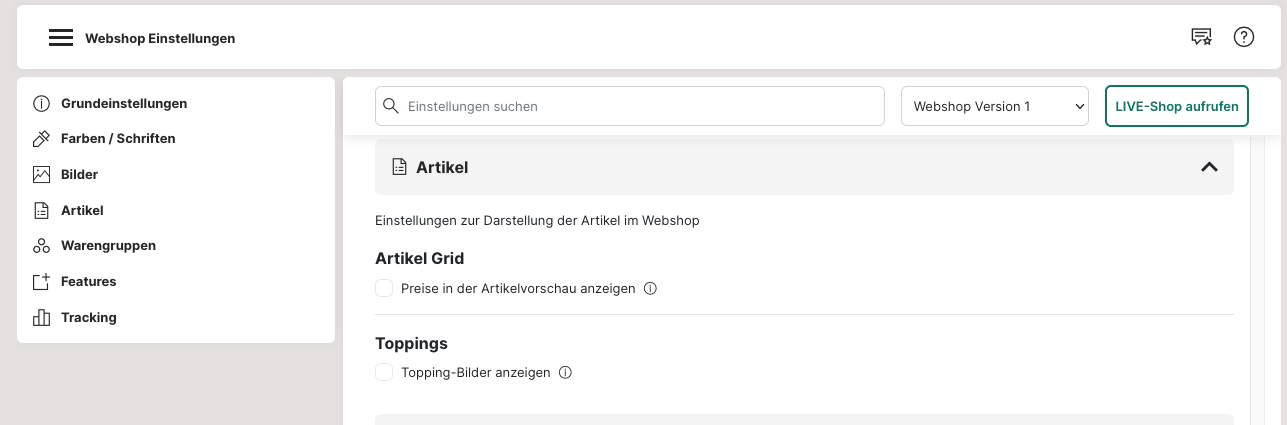This screenshot has height=425, width=1287.
Task: Click the Farben / Schriften paint icon
Action: [41, 139]
